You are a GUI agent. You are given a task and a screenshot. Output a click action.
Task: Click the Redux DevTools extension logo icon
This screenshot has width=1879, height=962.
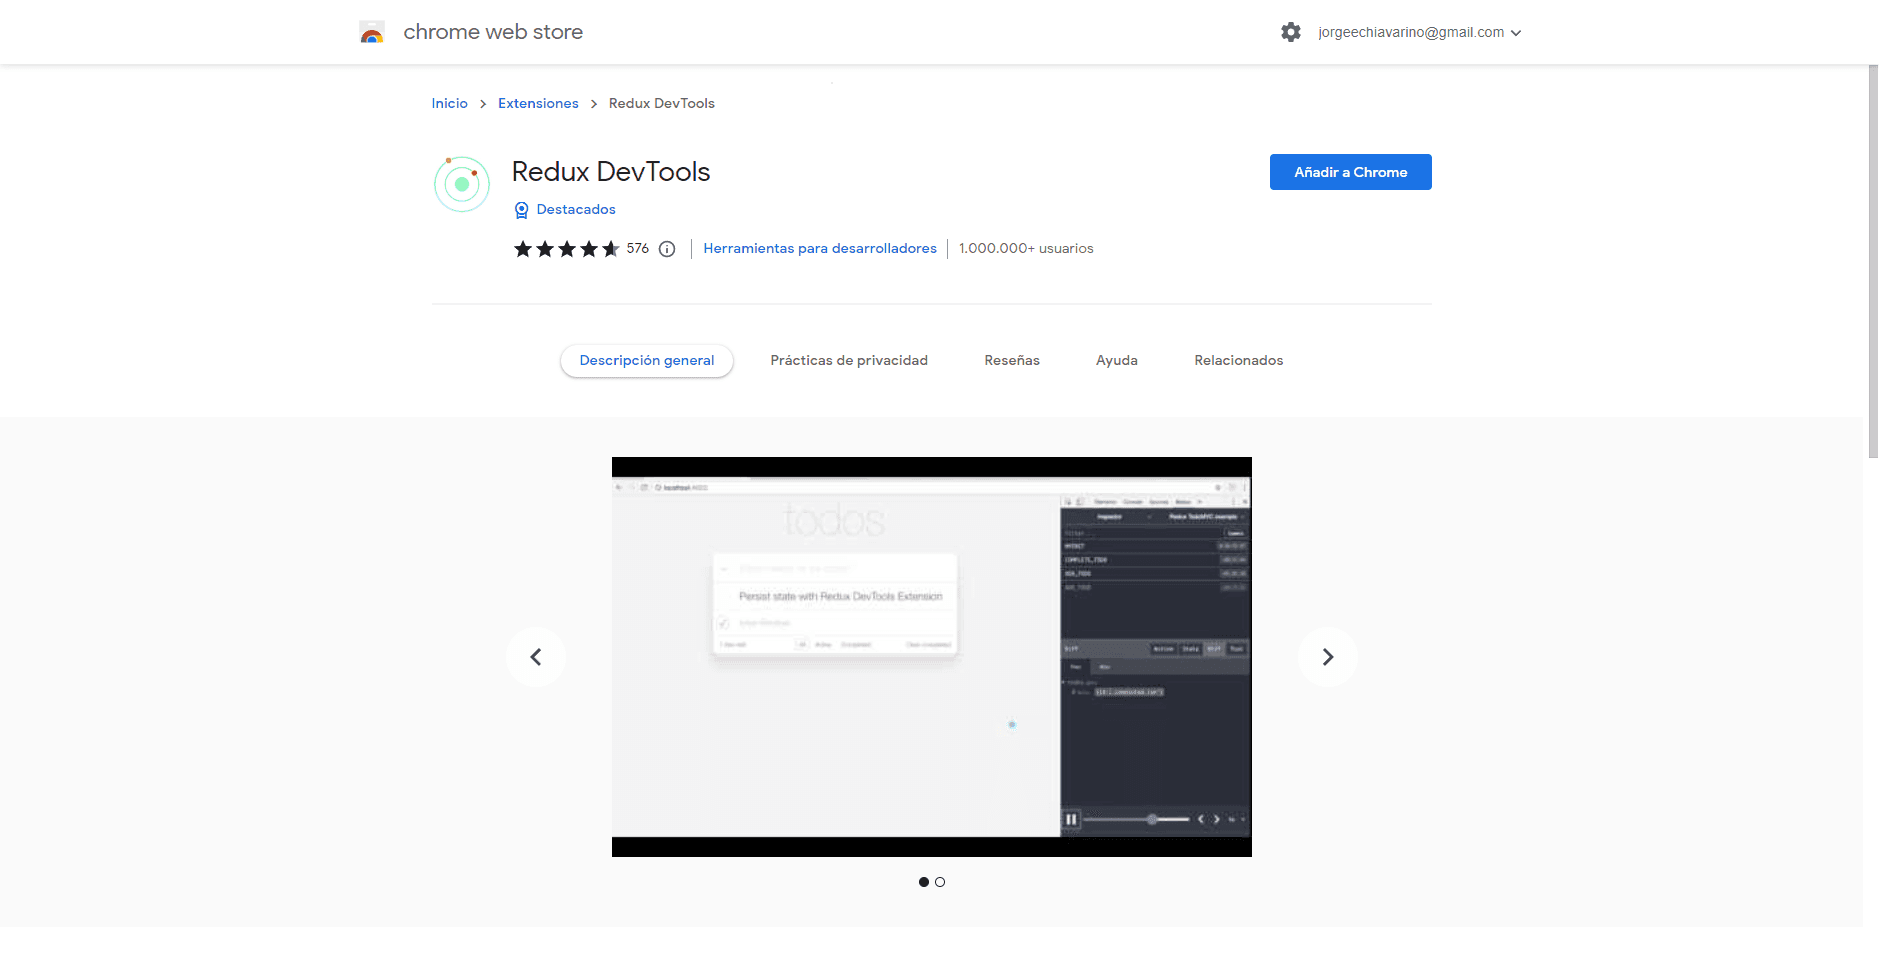[x=462, y=184]
